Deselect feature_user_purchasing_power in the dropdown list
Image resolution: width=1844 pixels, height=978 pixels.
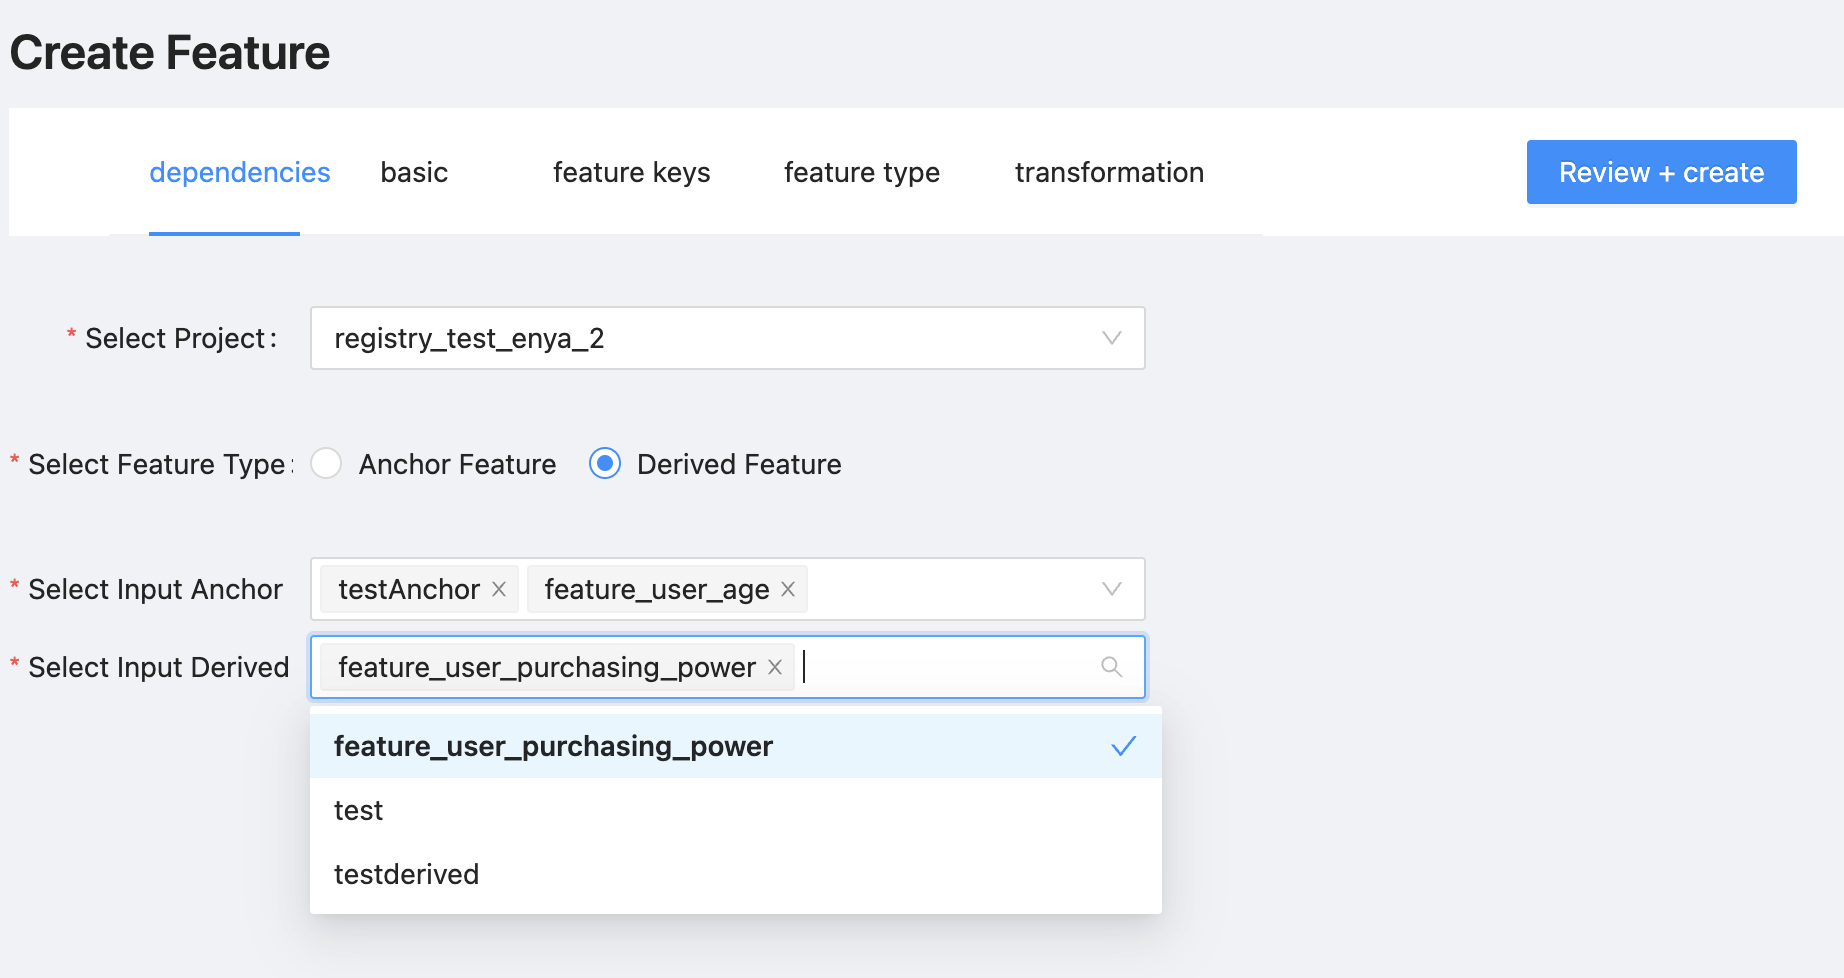pyautogui.click(x=553, y=746)
